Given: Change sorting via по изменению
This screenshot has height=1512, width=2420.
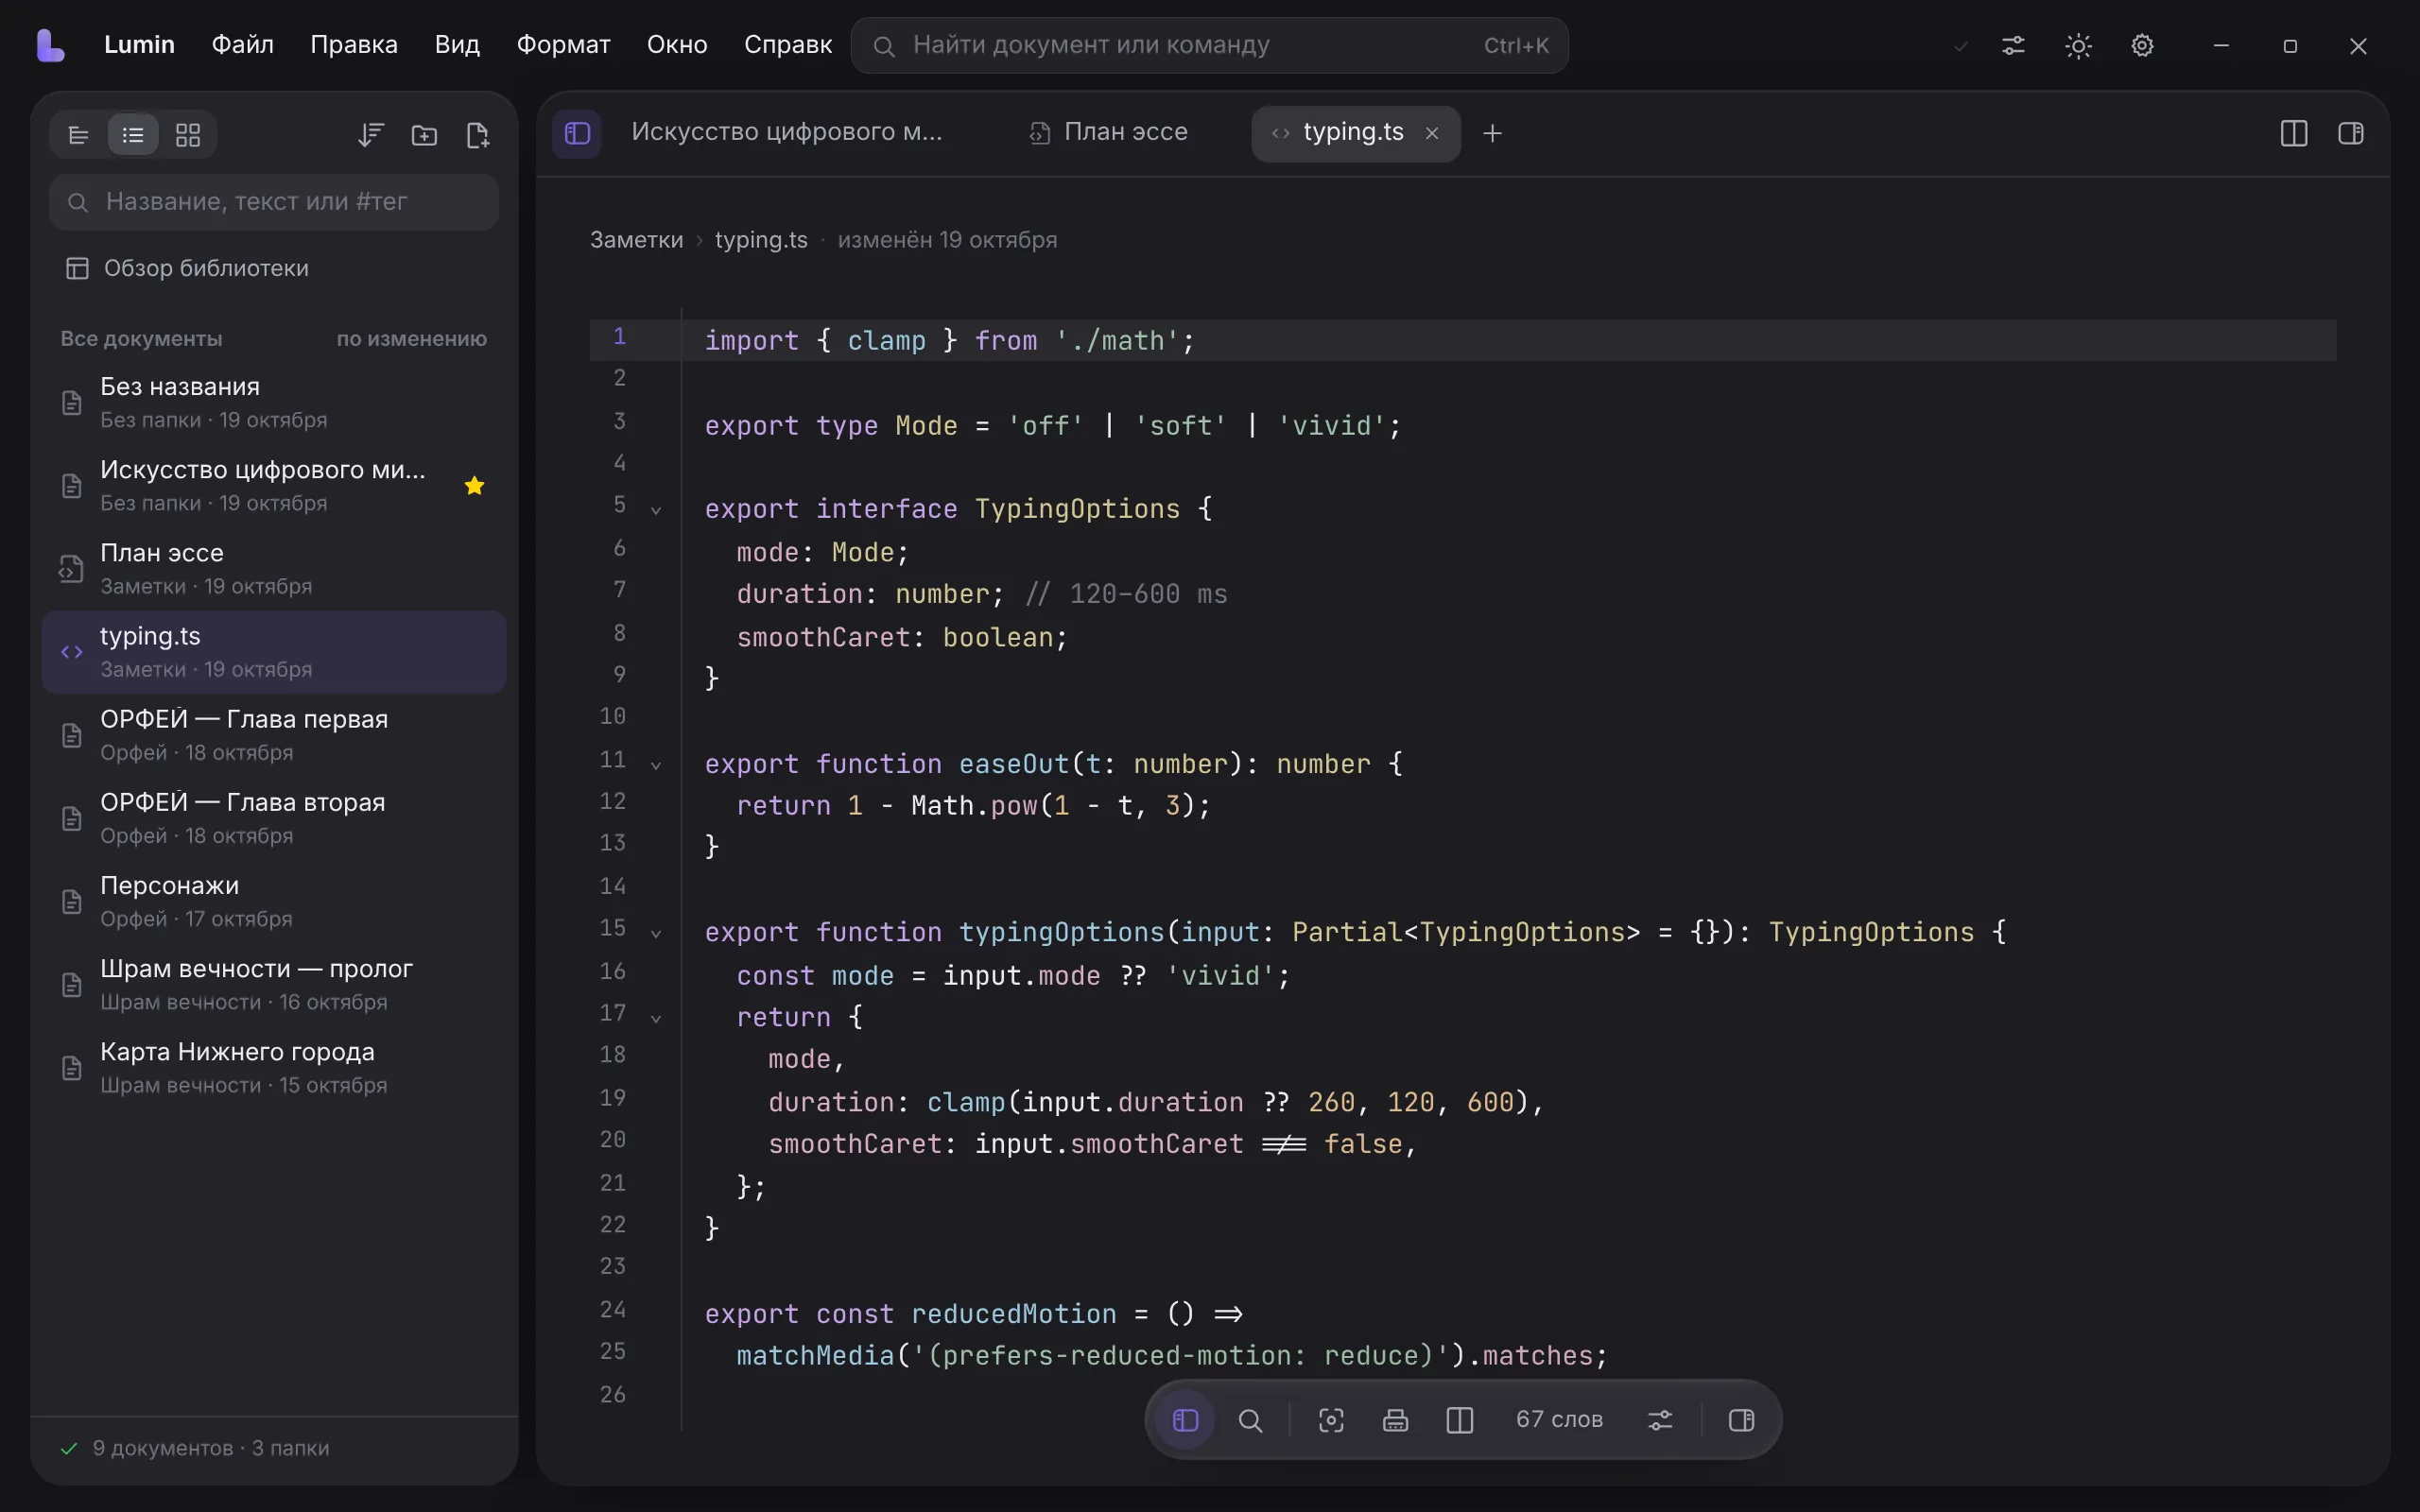Looking at the screenshot, I should pyautogui.click(x=411, y=339).
